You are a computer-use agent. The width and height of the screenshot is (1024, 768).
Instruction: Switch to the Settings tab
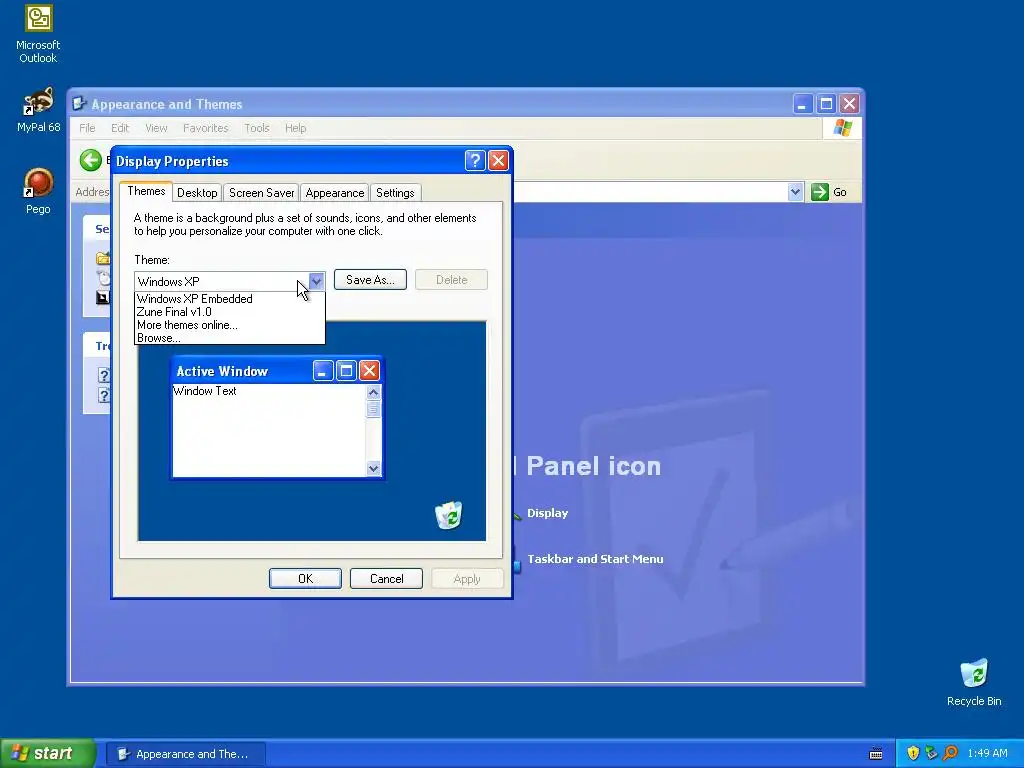pyautogui.click(x=395, y=193)
